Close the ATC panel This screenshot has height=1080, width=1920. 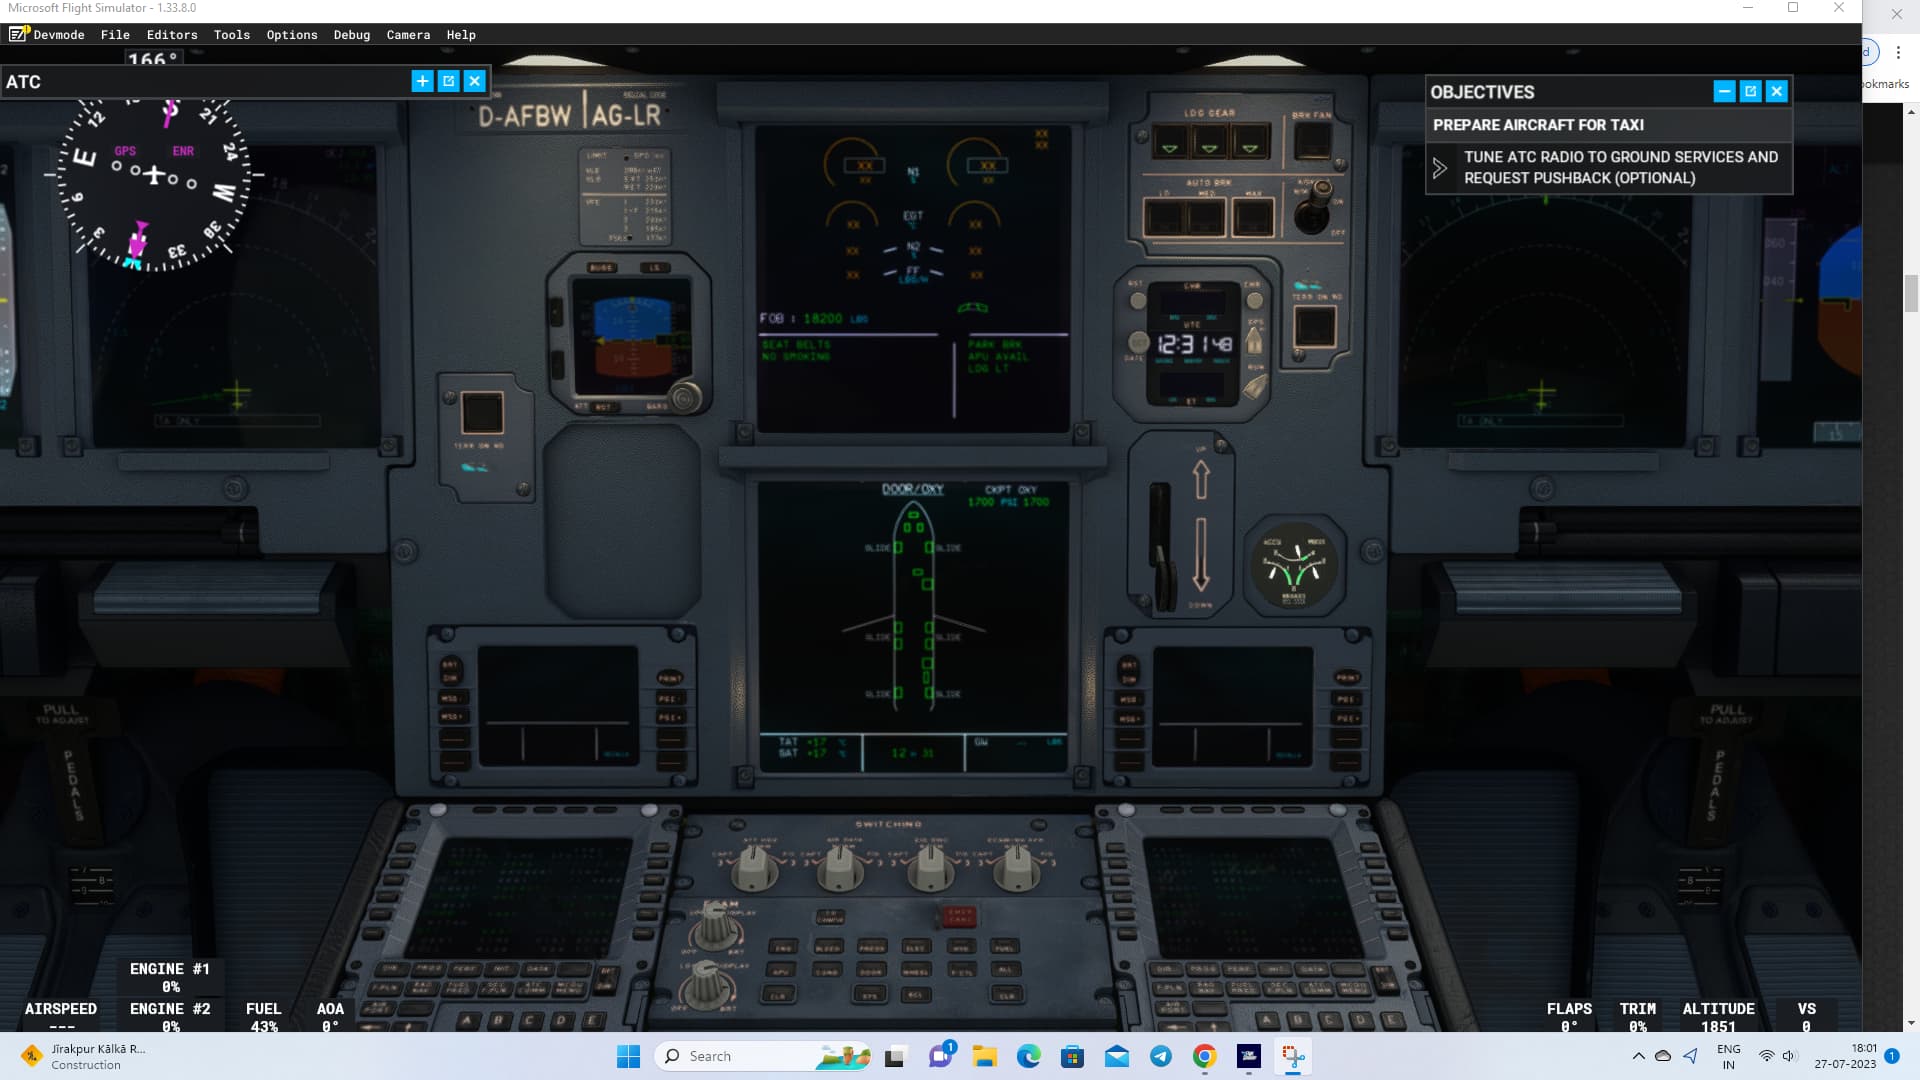pyautogui.click(x=475, y=81)
